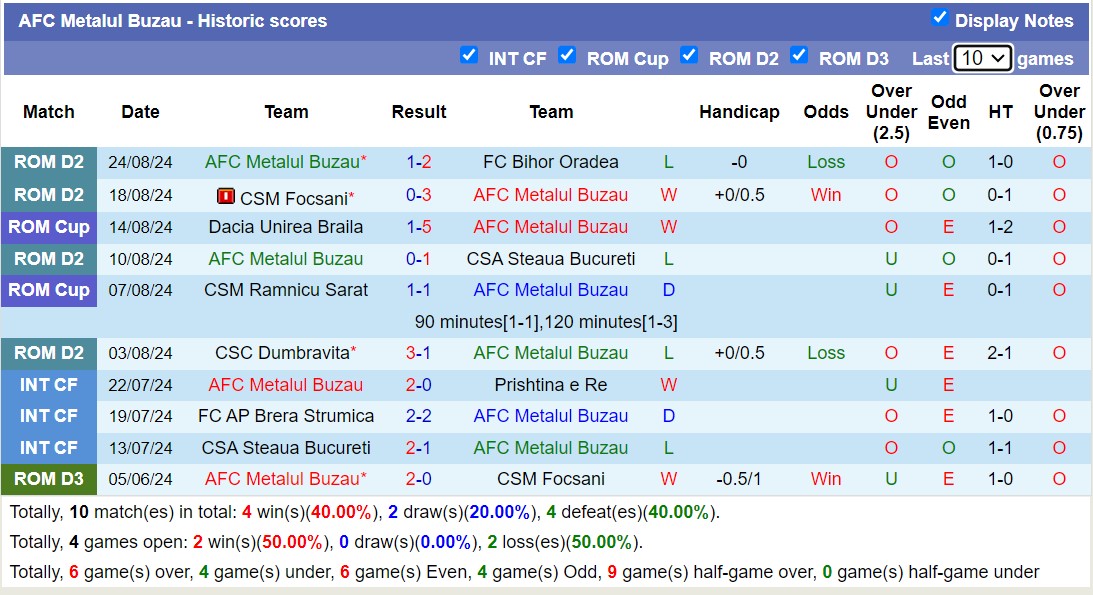Click the 2-2 result against Brera Strumica
This screenshot has width=1093, height=595.
coord(418,416)
